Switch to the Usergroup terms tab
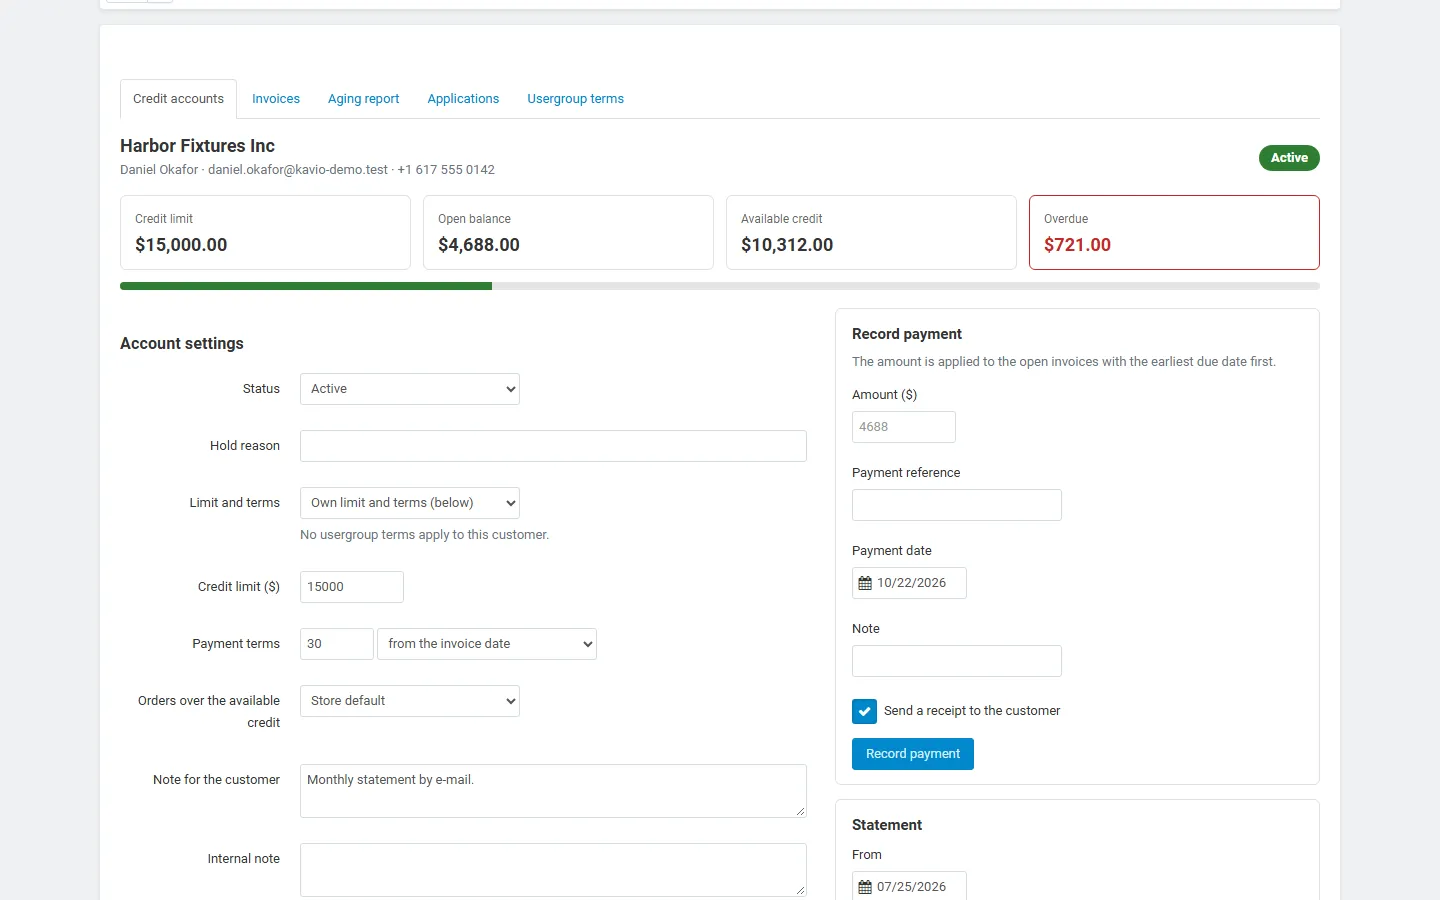1440x900 pixels. (x=575, y=99)
